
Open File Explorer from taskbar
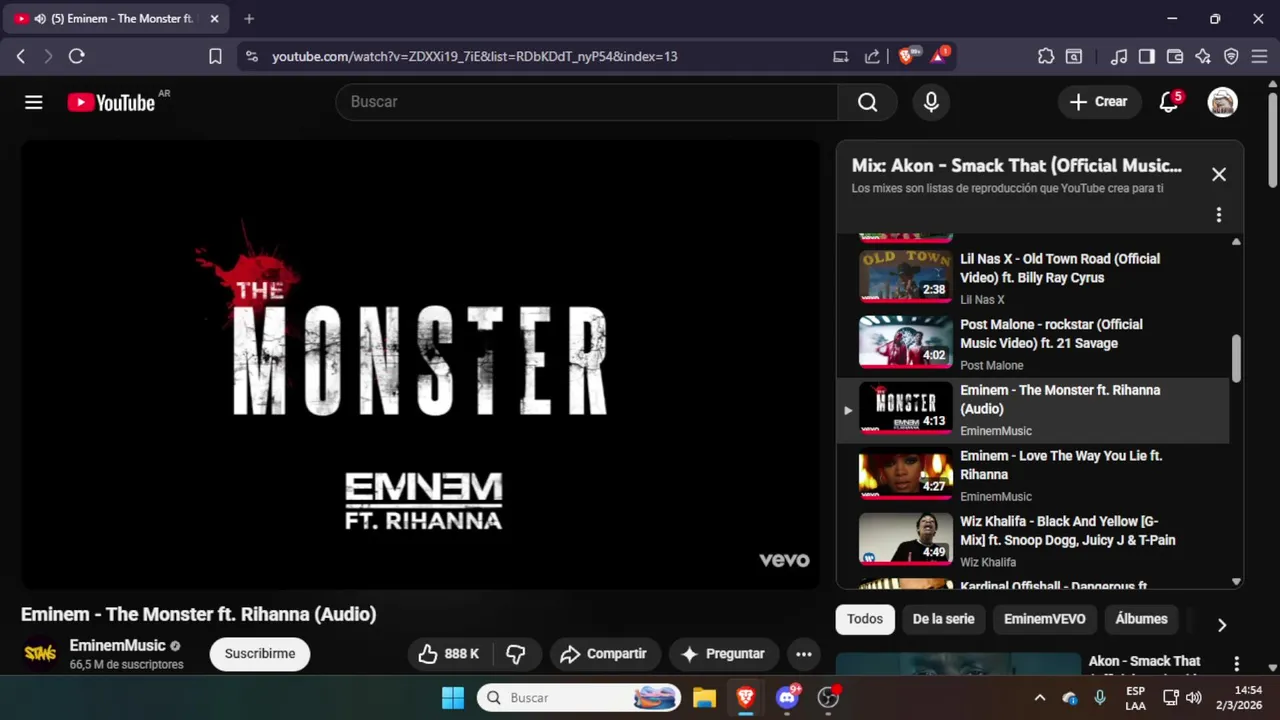[x=704, y=698]
